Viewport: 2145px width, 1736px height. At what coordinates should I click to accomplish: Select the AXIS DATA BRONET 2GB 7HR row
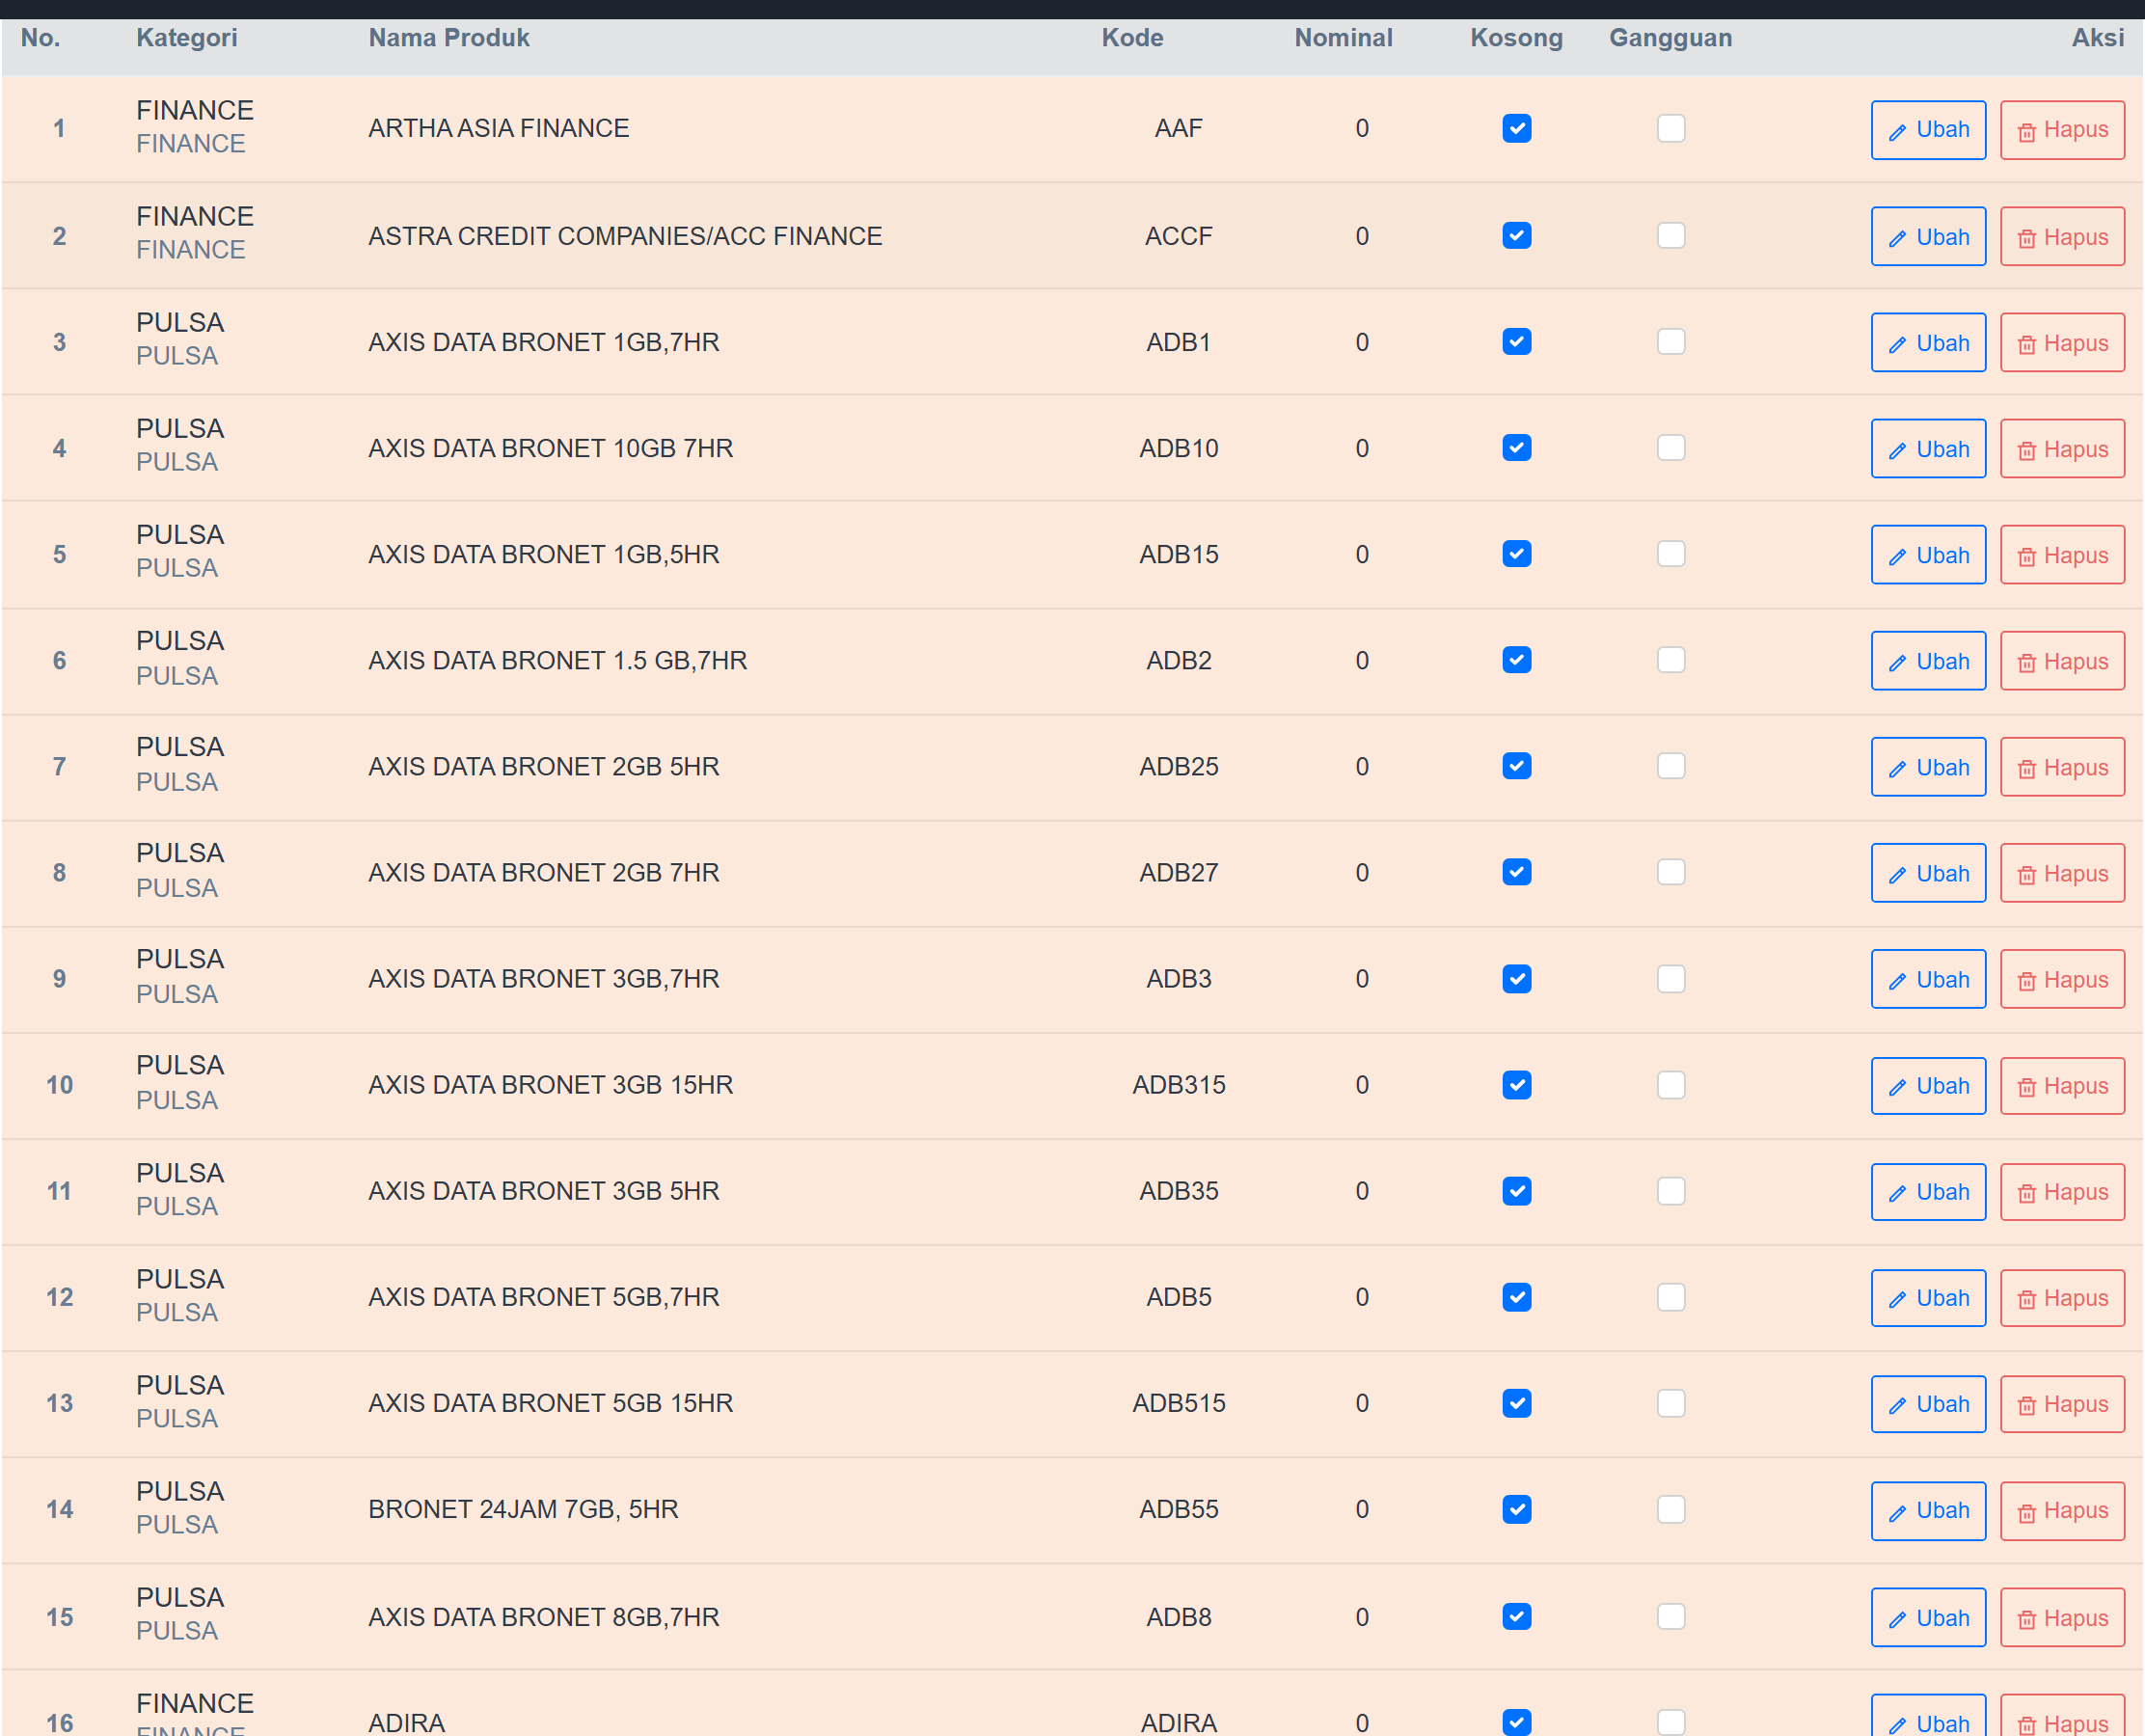1072,873
